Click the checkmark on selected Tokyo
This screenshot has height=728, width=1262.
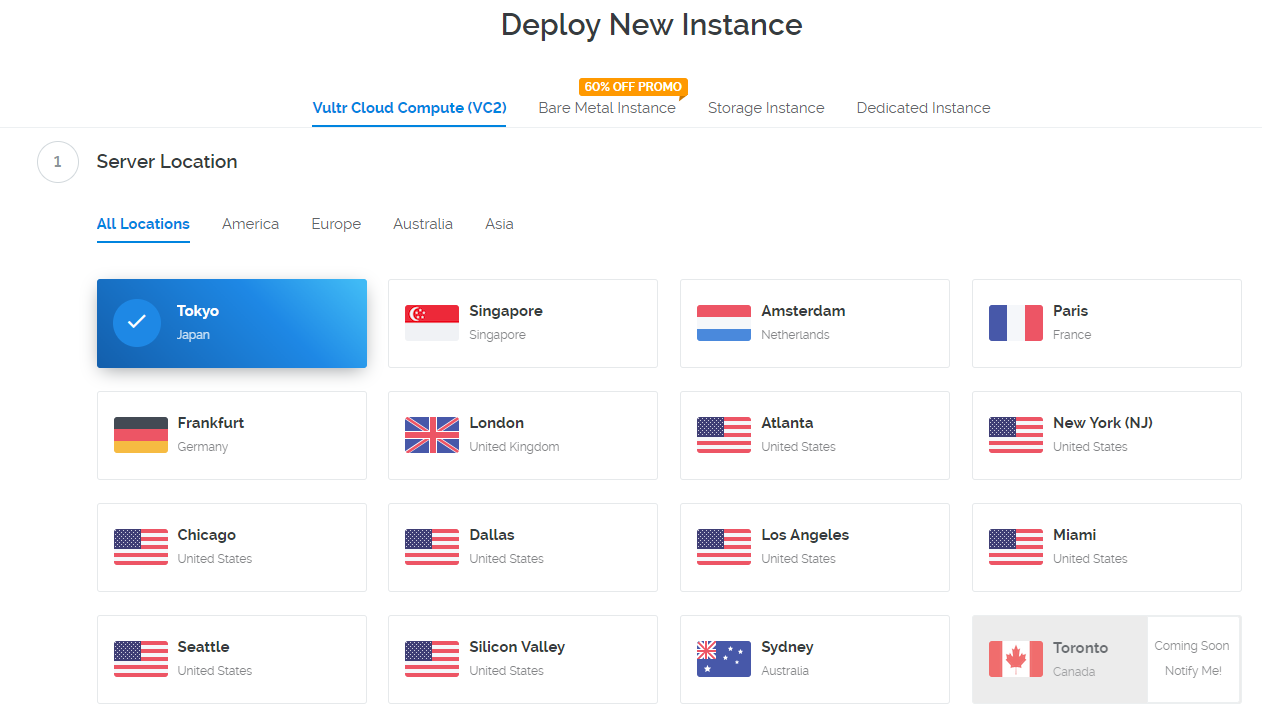tap(137, 323)
